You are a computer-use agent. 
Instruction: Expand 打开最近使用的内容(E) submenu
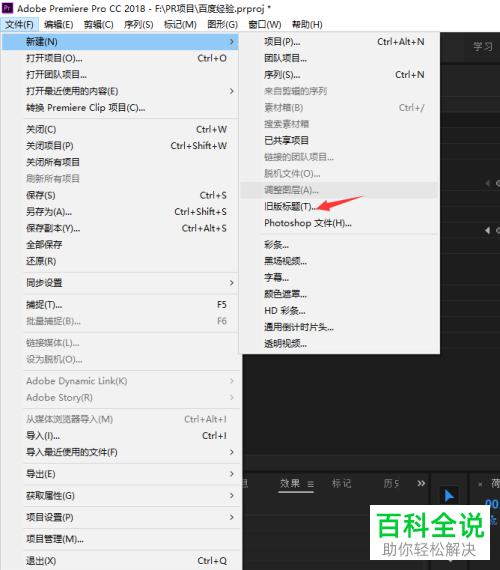[120, 91]
